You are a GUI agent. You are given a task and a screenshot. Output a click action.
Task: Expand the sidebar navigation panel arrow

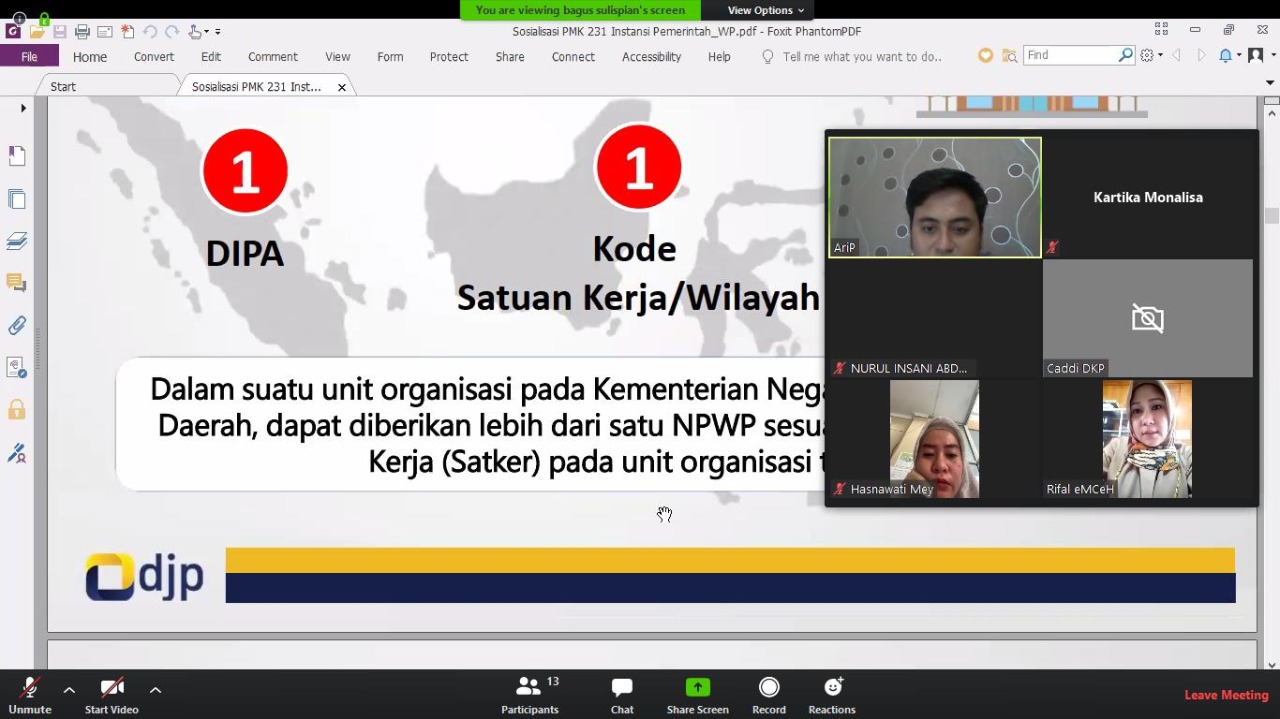click(23, 108)
